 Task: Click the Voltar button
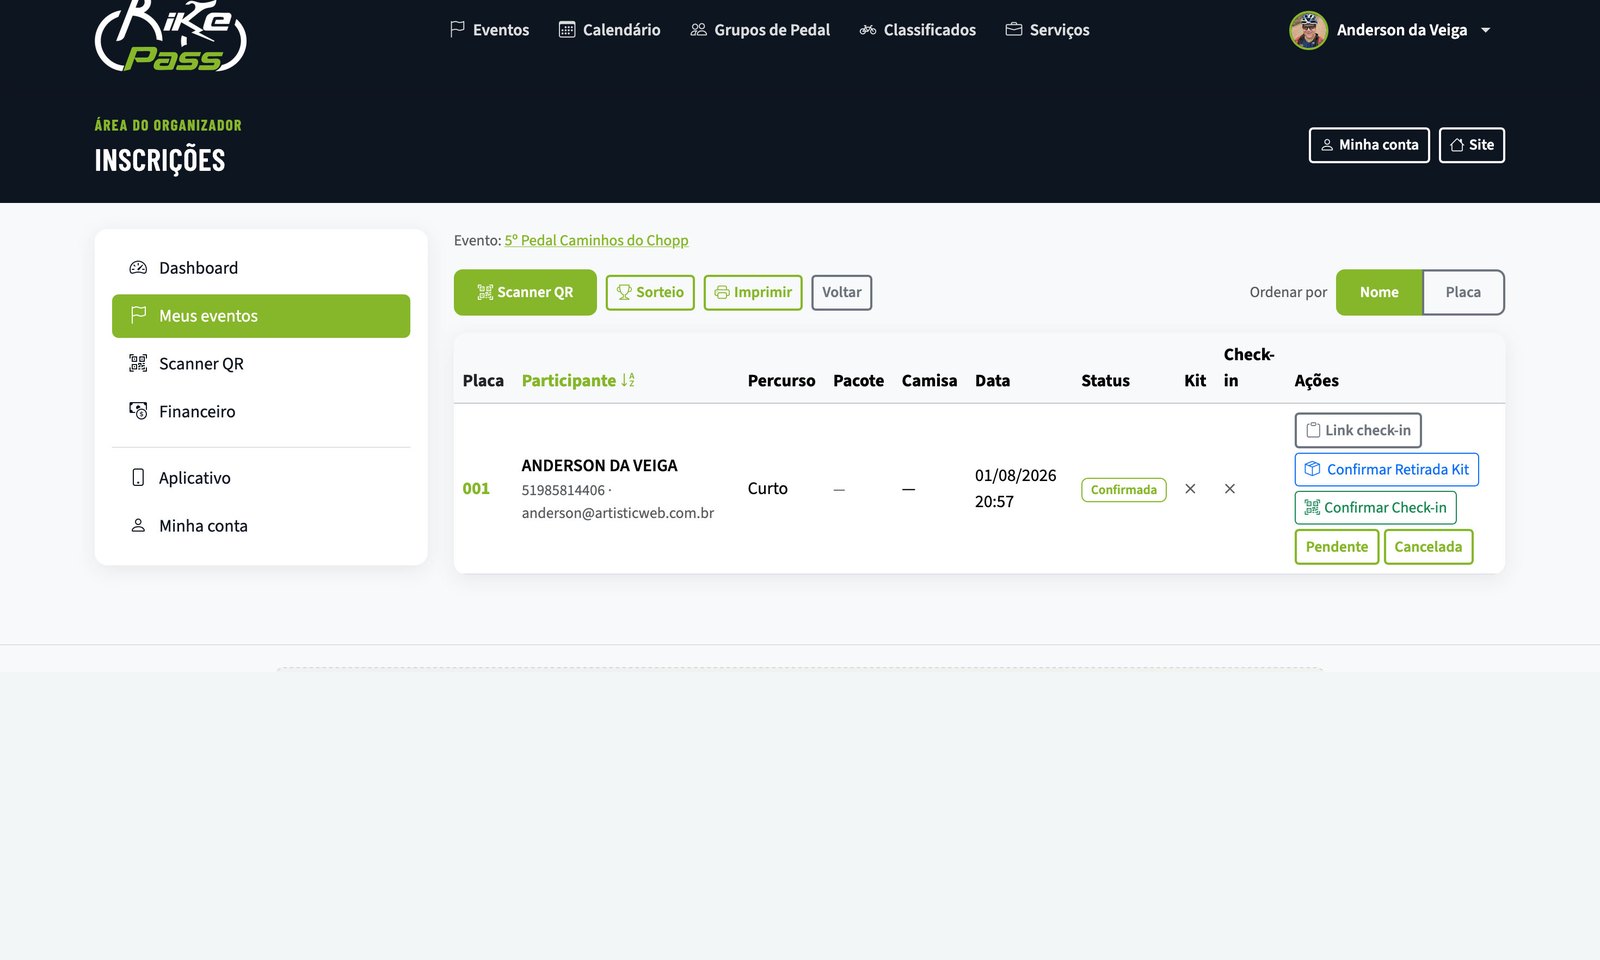pos(842,292)
